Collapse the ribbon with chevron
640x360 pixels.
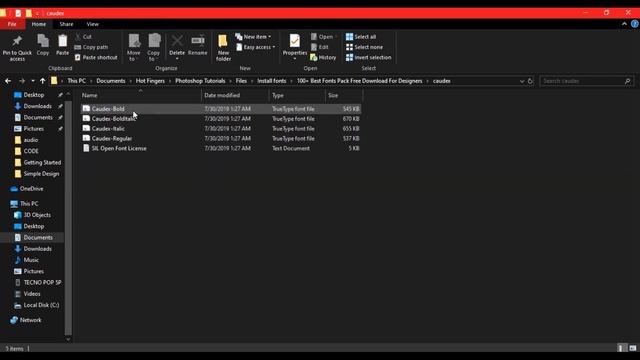coord(624,24)
